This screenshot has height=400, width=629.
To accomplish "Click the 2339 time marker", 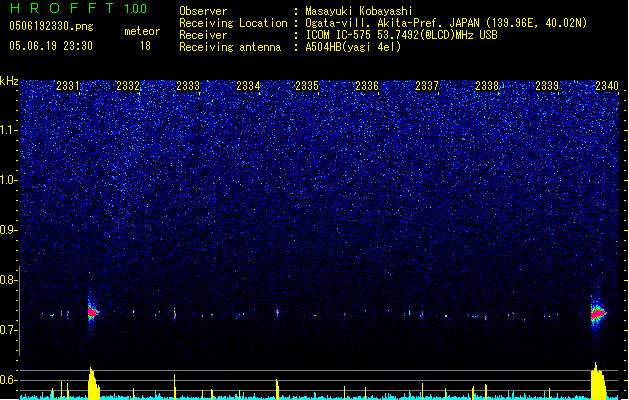I will pos(547,85).
